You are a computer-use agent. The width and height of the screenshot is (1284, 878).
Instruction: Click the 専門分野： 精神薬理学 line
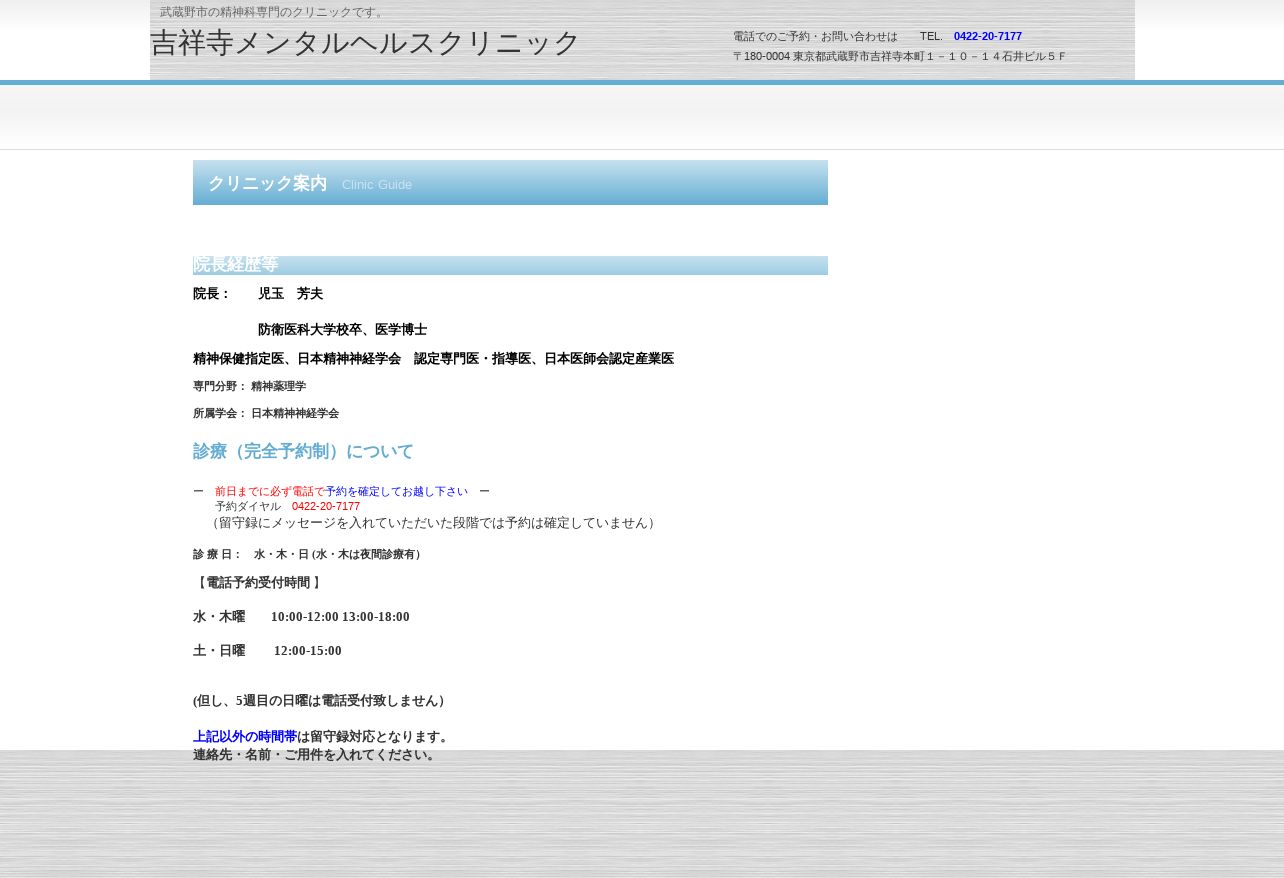(249, 386)
